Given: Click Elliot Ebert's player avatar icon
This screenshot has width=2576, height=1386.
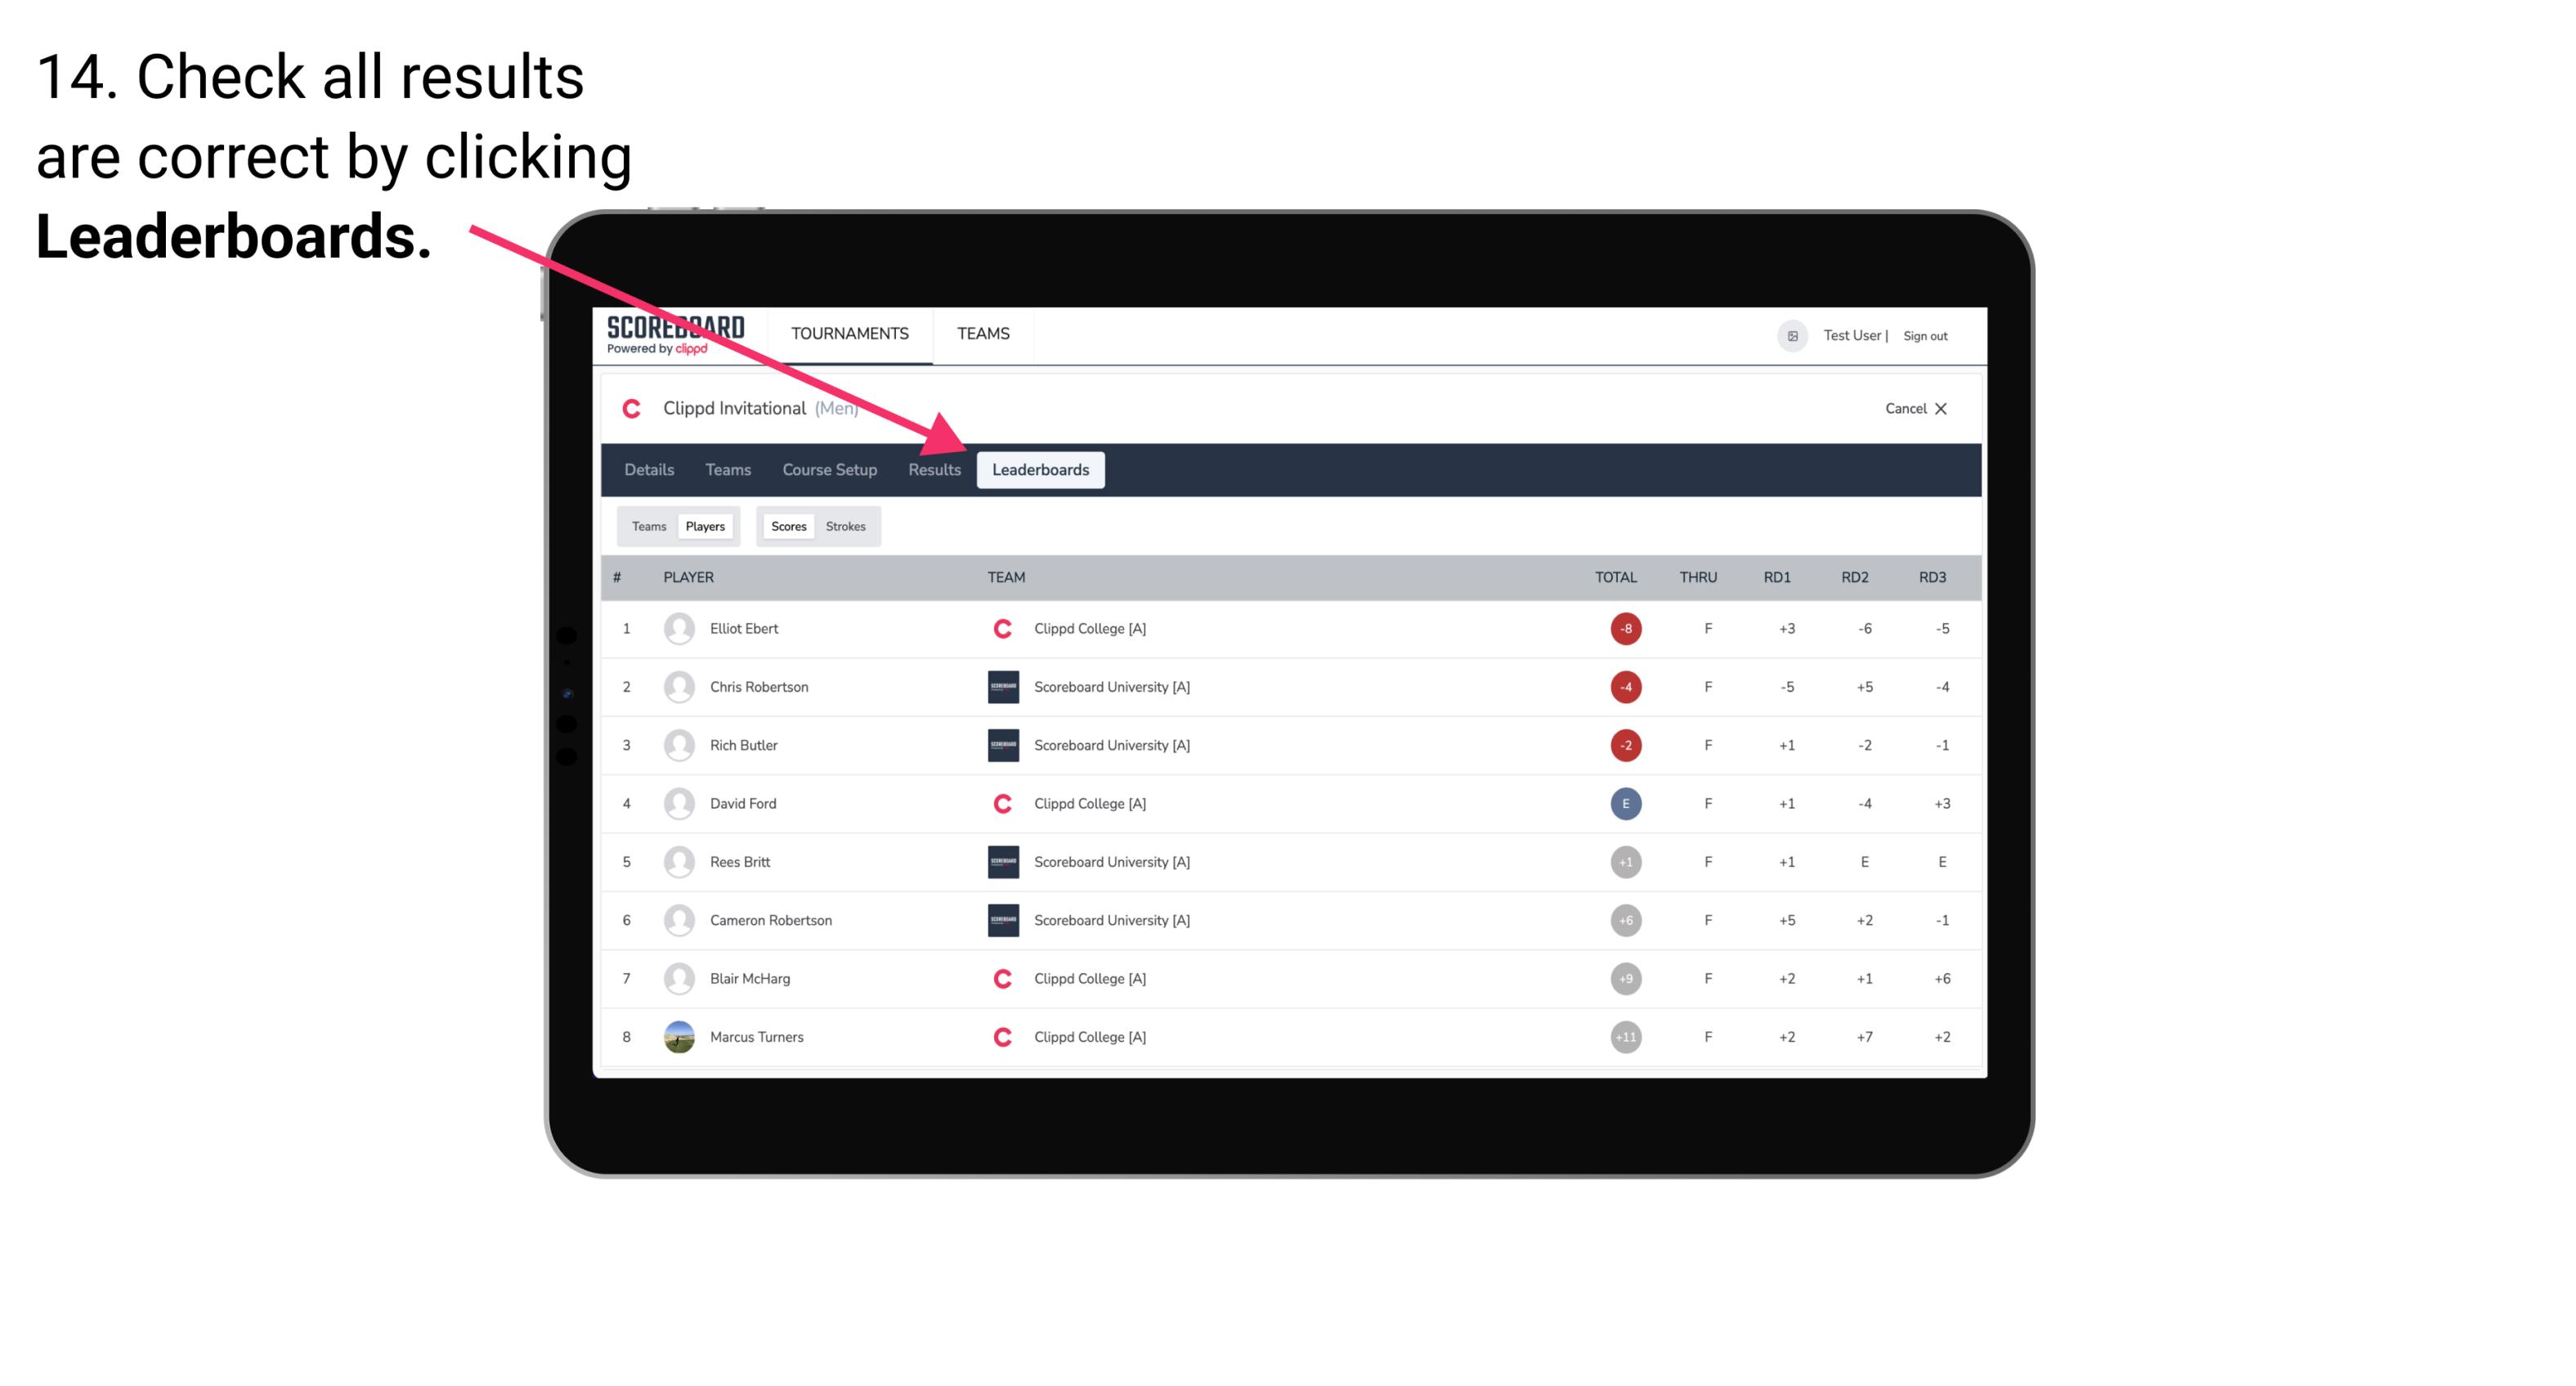Looking at the screenshot, I should (677, 628).
